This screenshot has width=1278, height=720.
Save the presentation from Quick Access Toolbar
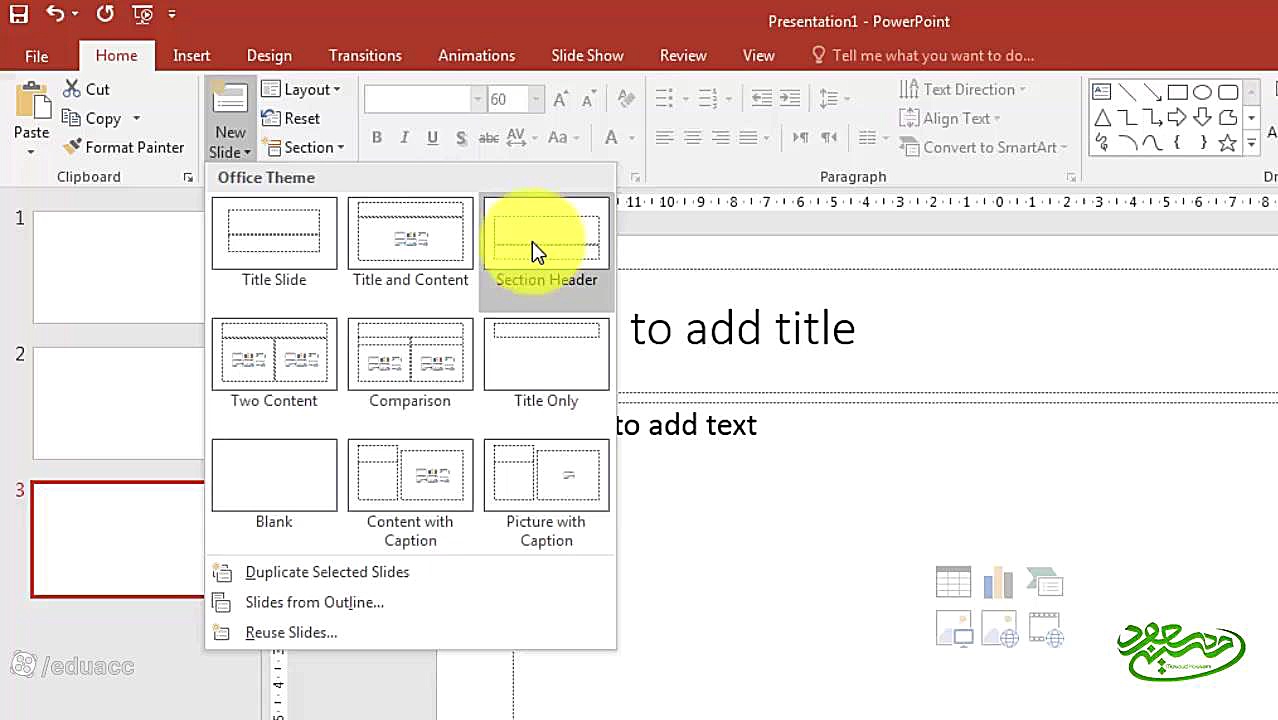(x=19, y=15)
